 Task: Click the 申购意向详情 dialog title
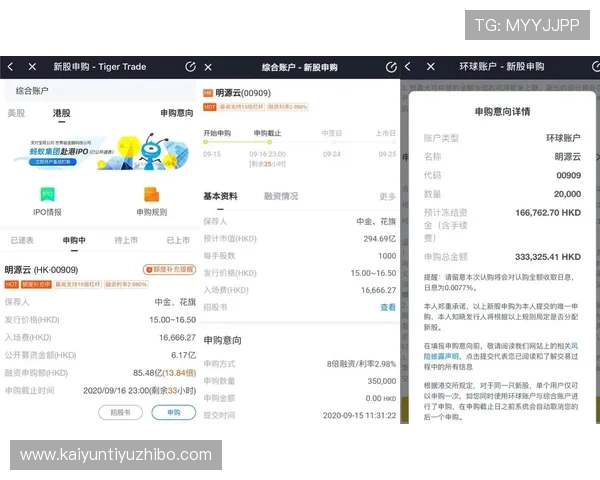(x=502, y=112)
